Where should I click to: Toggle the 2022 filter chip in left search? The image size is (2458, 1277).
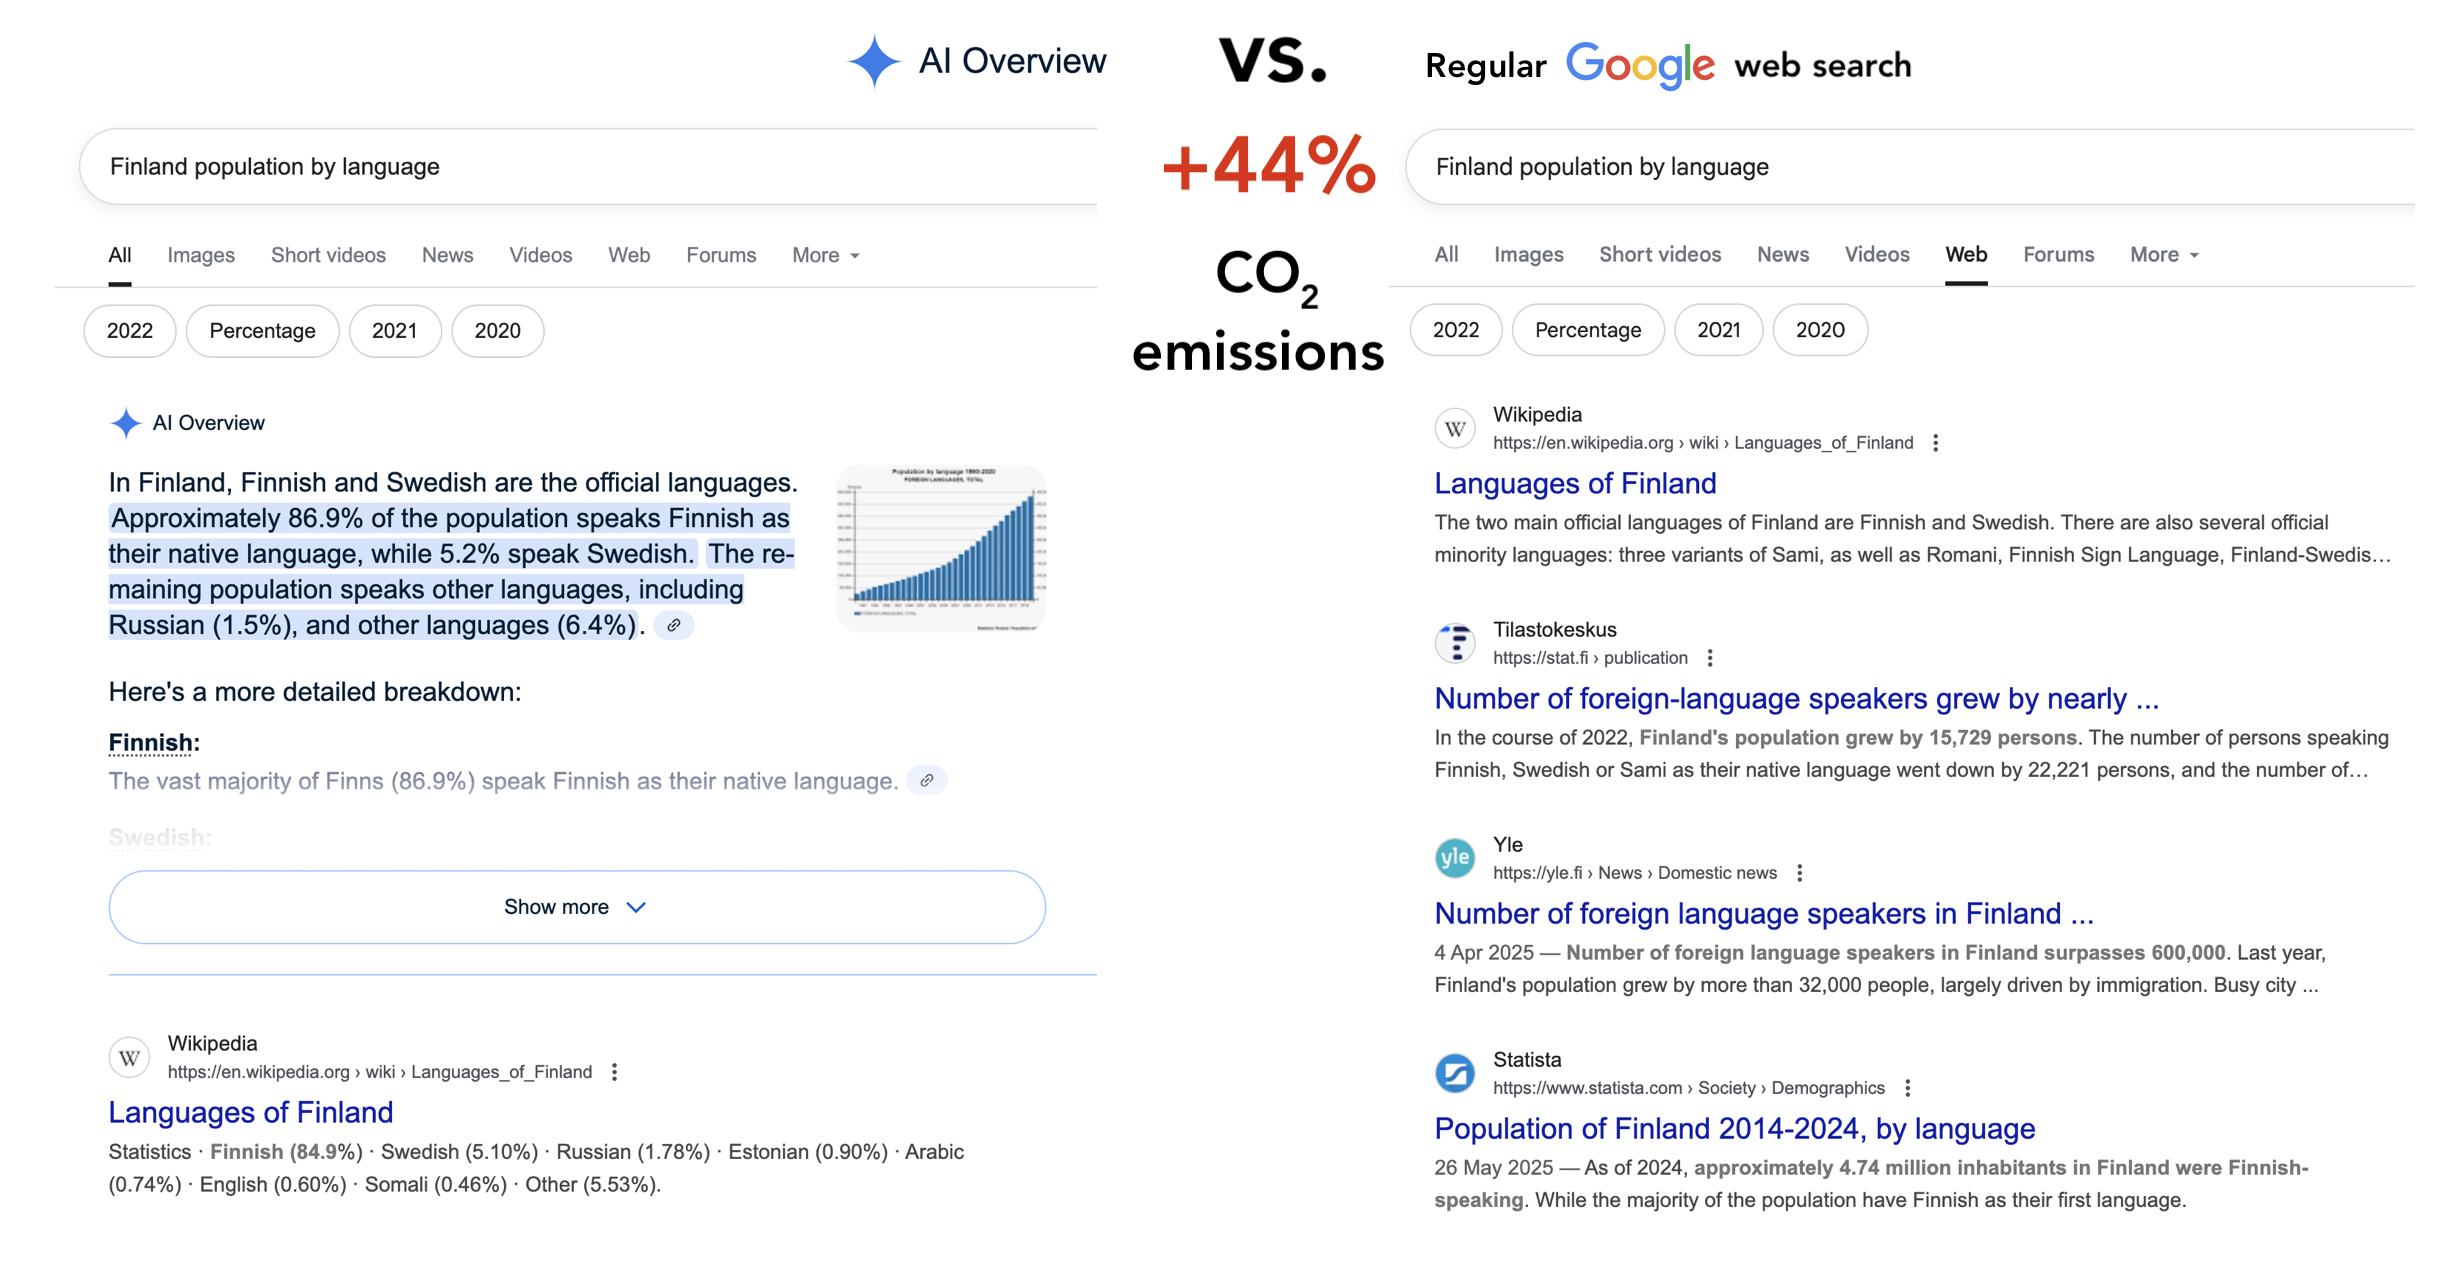coord(130,331)
